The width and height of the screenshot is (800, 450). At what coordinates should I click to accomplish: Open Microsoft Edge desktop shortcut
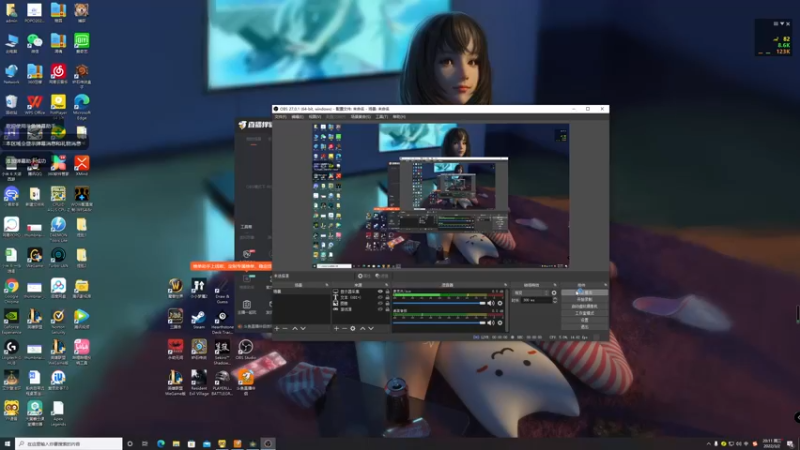pyautogui.click(x=82, y=106)
